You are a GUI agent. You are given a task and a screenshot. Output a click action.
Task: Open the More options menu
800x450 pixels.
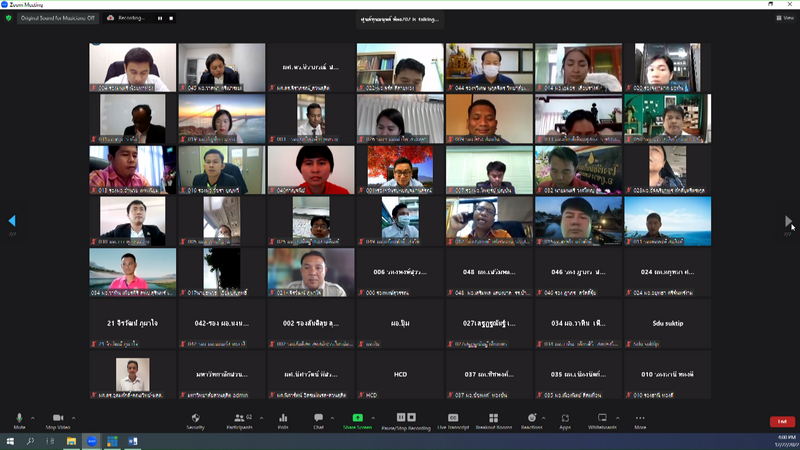coord(640,421)
